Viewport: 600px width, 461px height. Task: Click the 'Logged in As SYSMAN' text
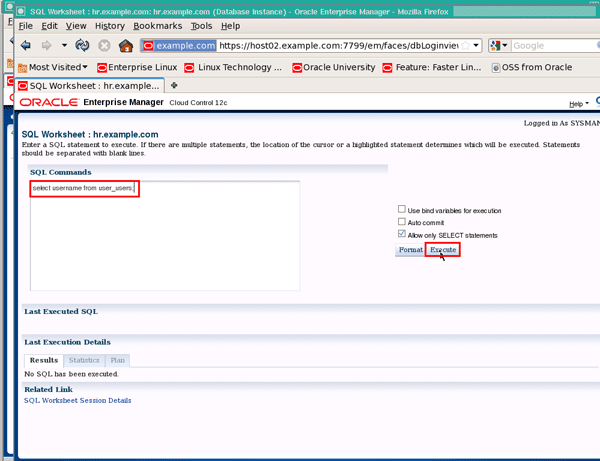point(562,123)
